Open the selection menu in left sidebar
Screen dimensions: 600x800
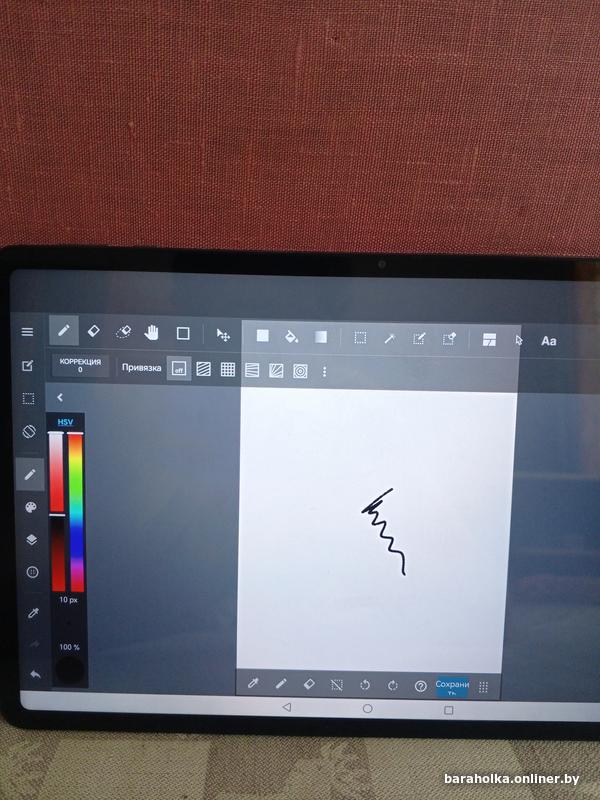(29, 398)
